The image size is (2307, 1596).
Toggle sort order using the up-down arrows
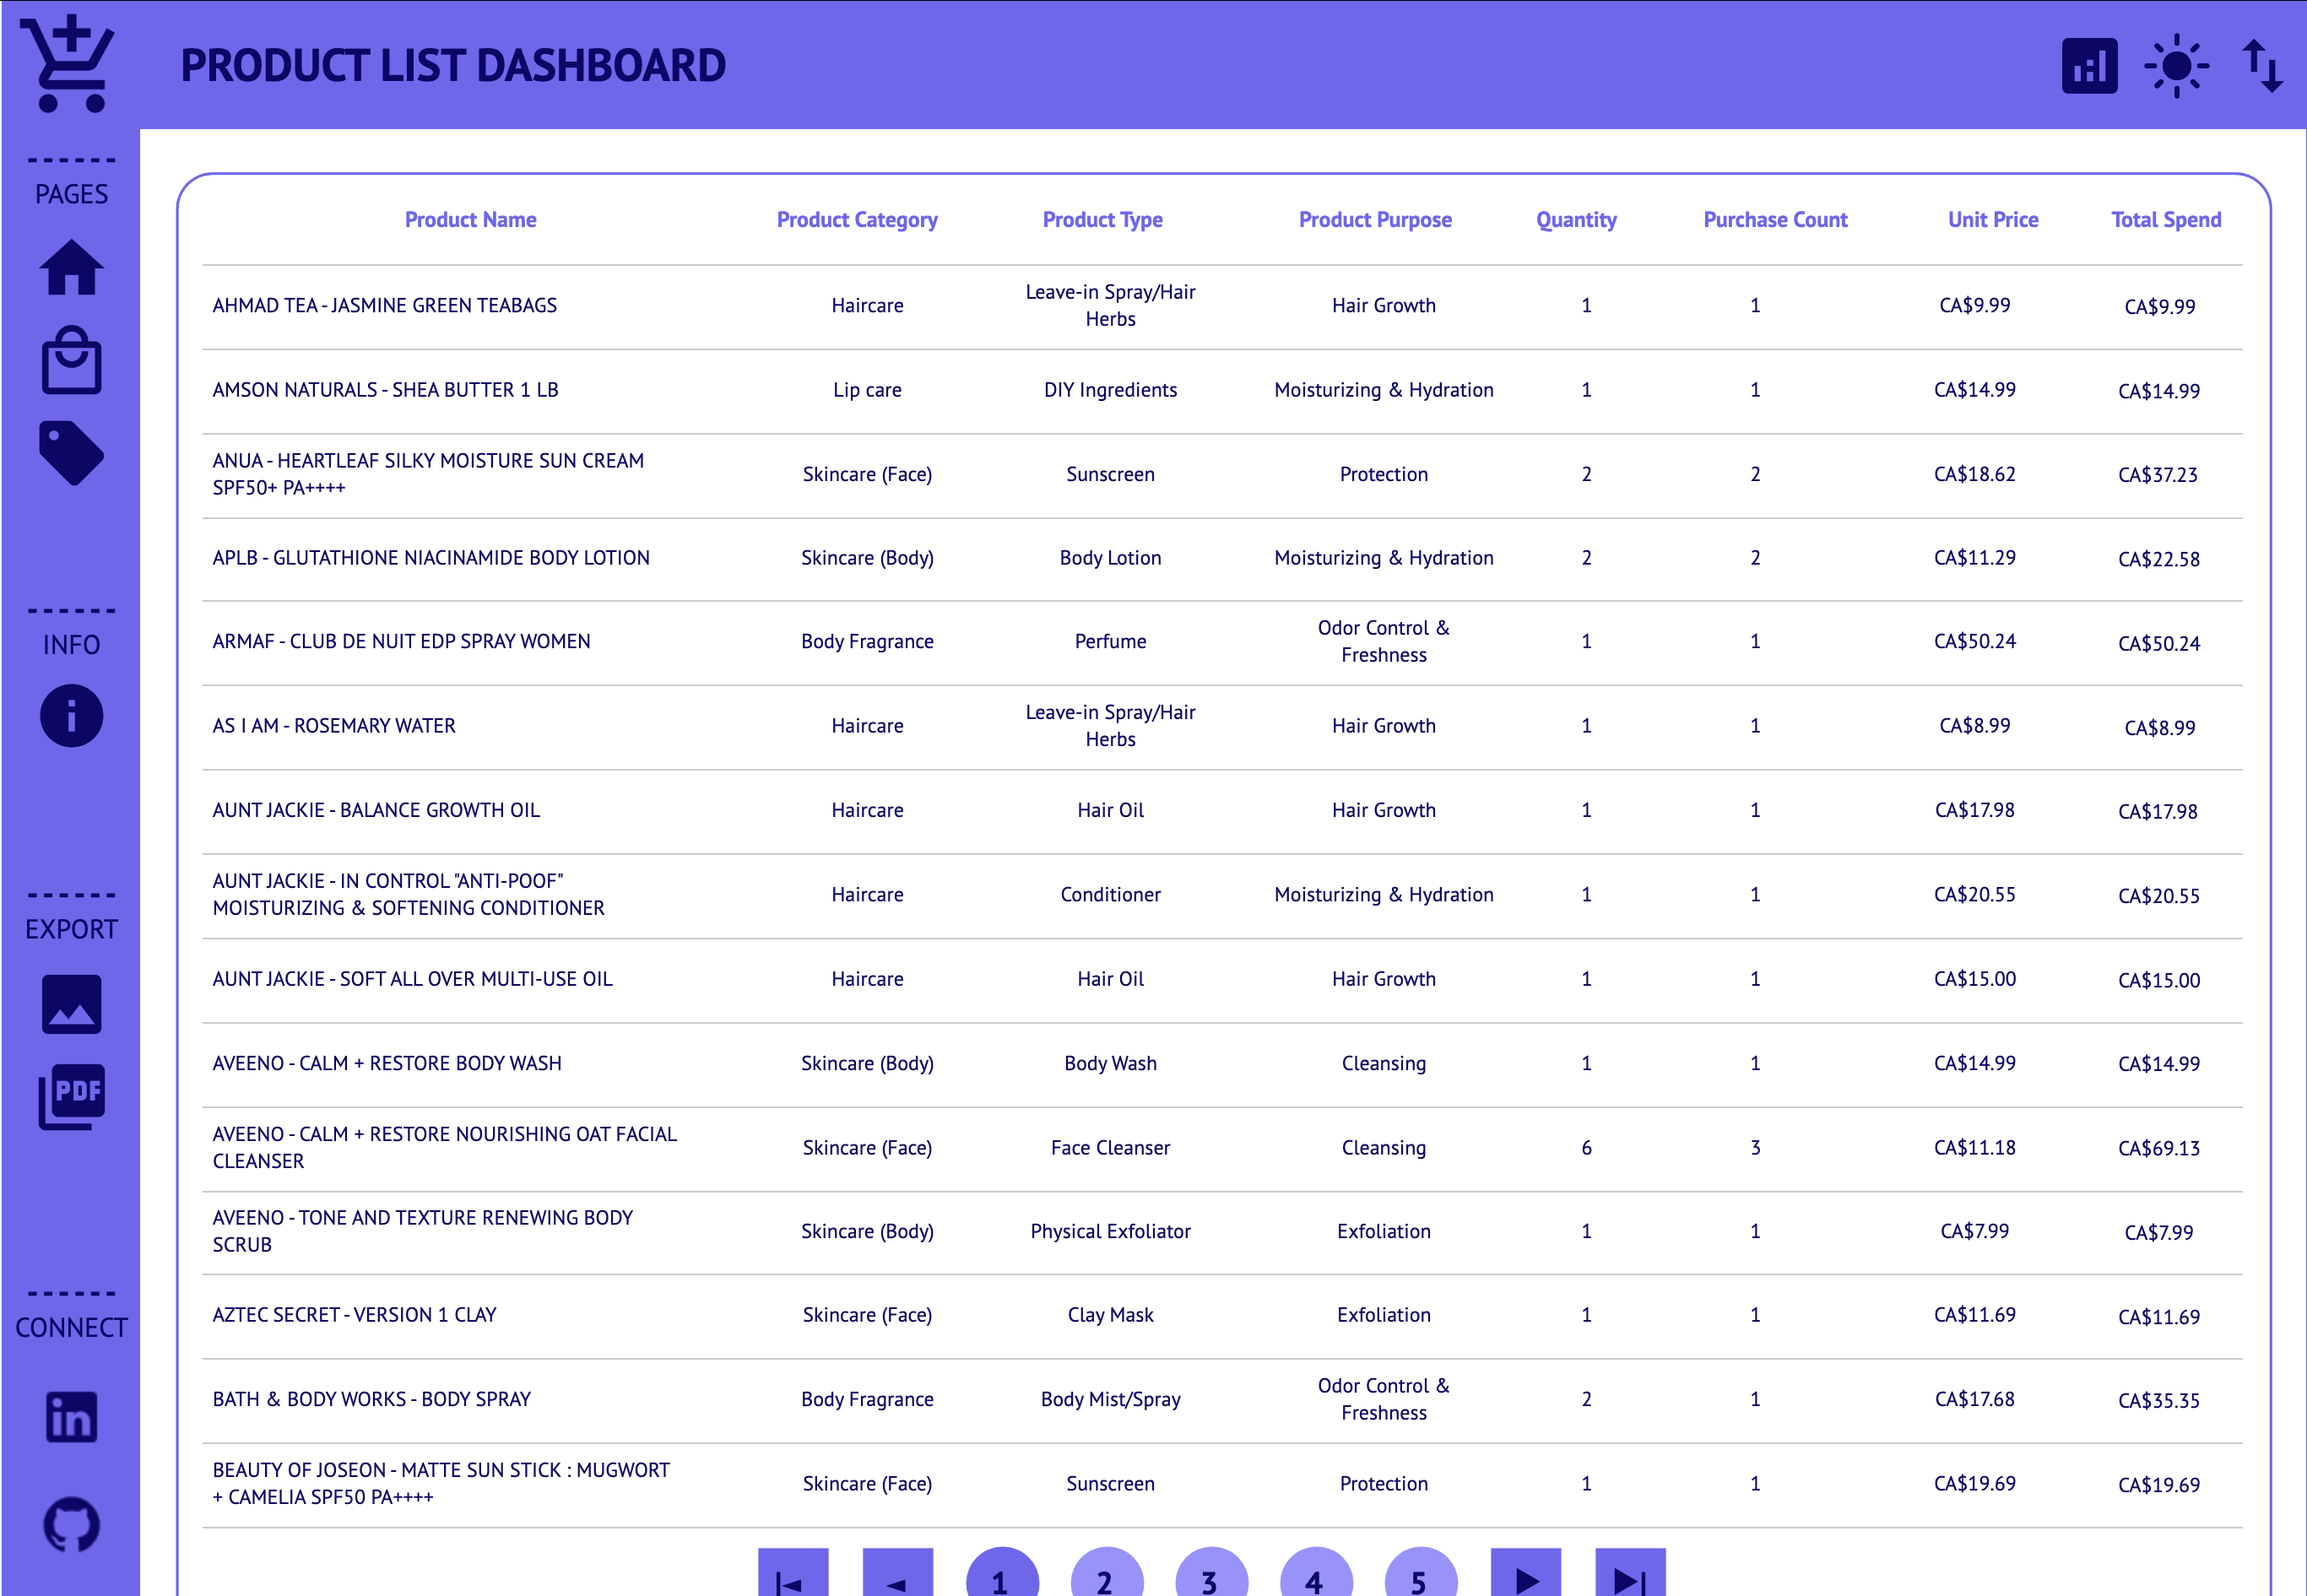coord(2263,65)
